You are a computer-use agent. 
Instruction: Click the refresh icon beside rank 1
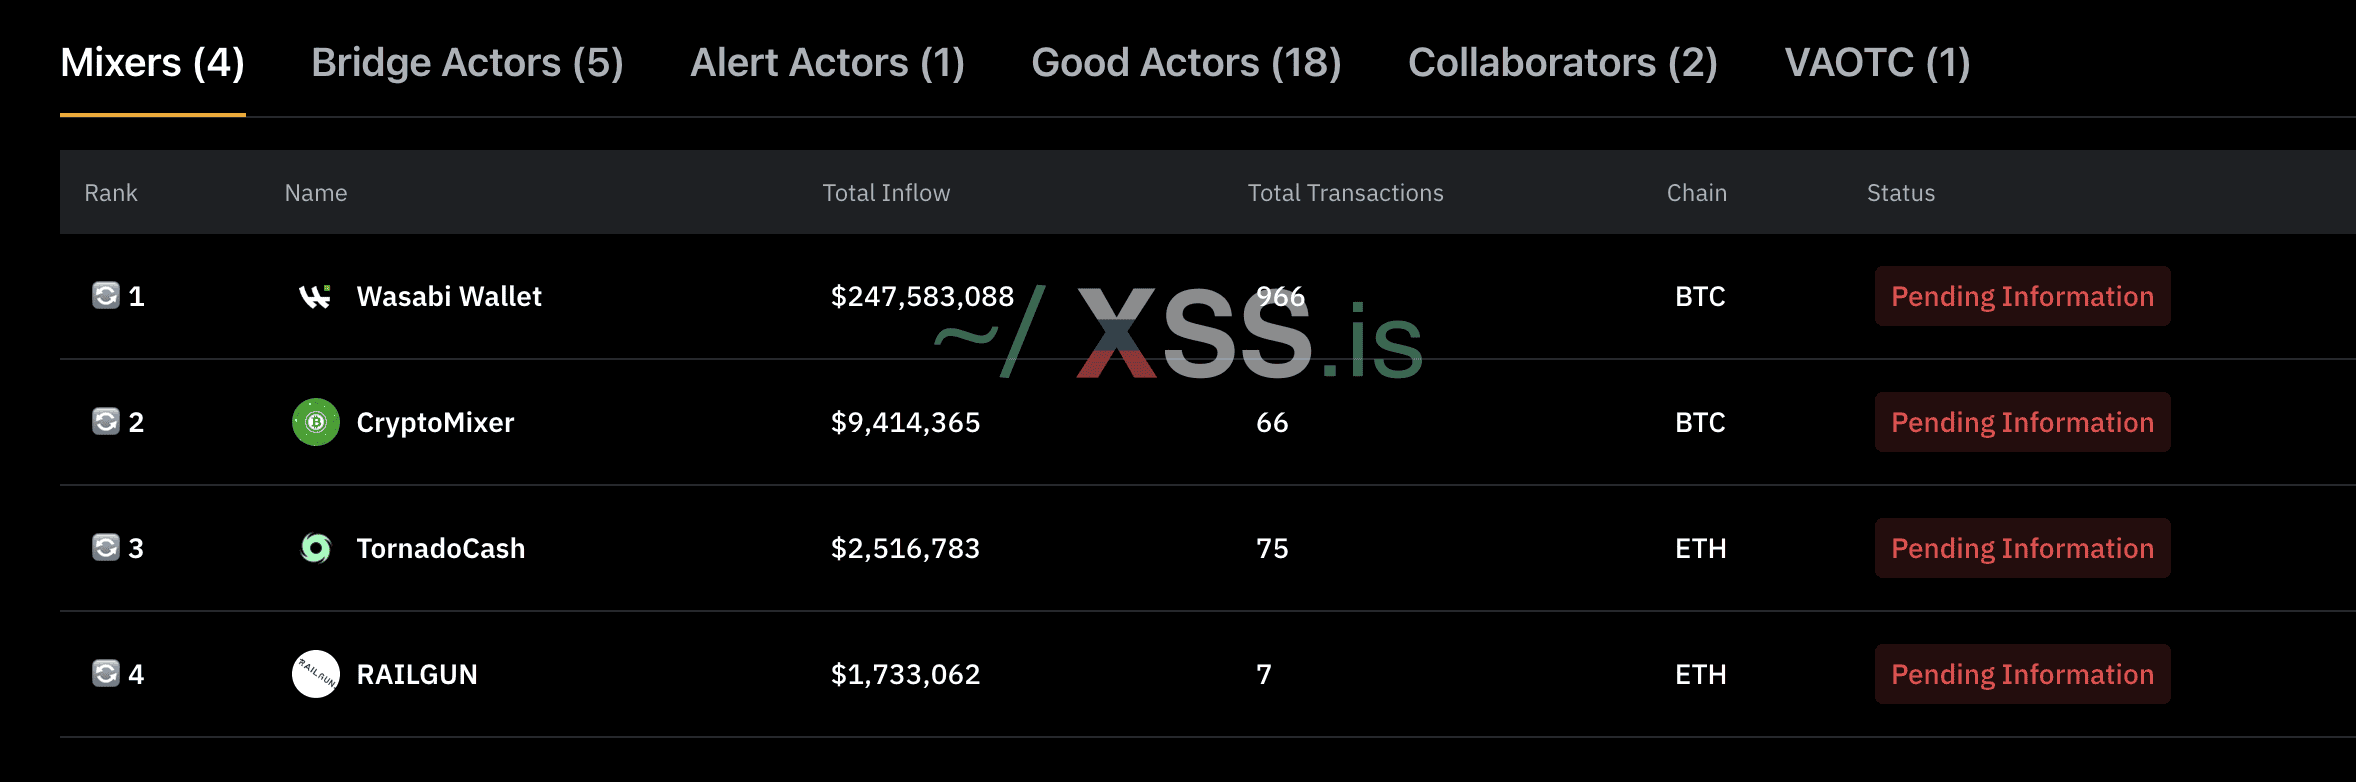(106, 296)
